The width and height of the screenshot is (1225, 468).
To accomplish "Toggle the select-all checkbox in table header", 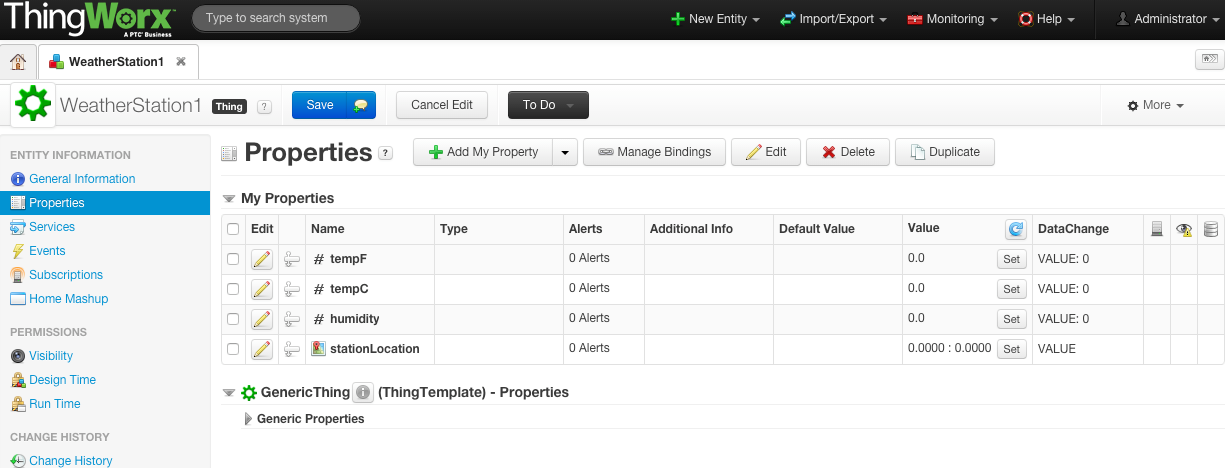I will (x=233, y=229).
